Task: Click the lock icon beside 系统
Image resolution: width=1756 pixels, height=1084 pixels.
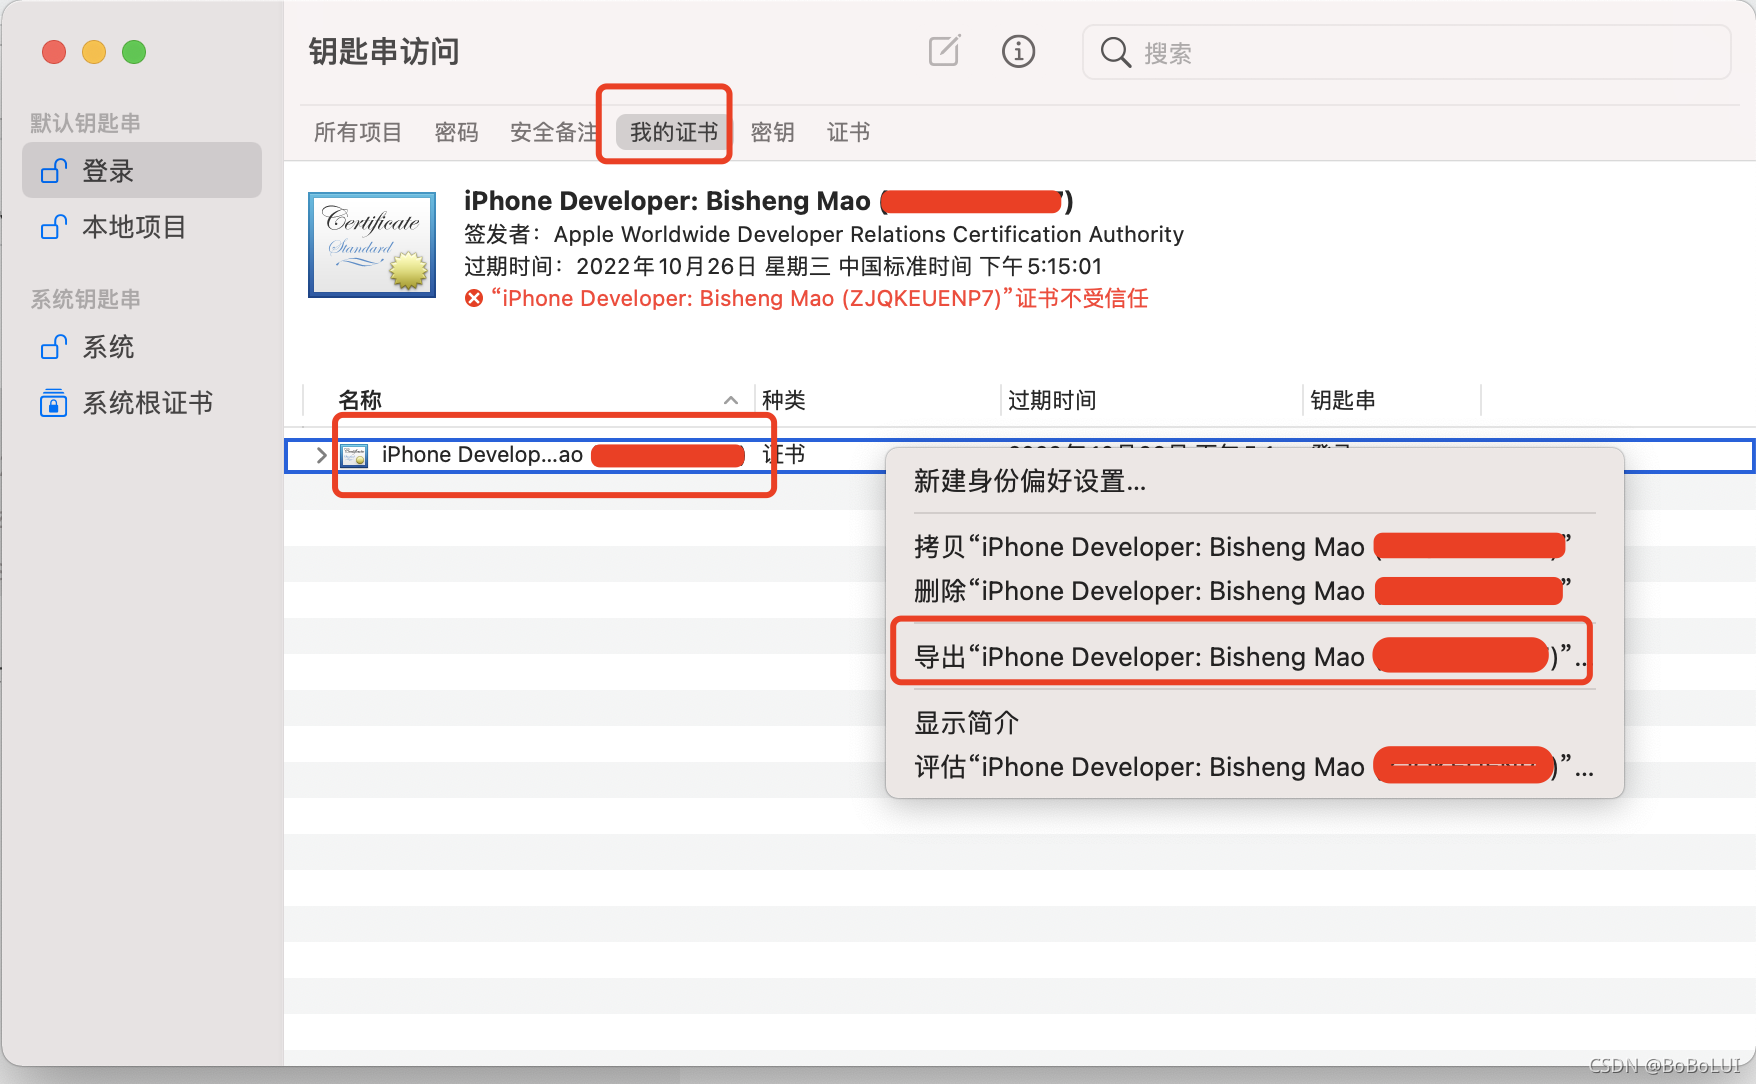Action: point(54,347)
